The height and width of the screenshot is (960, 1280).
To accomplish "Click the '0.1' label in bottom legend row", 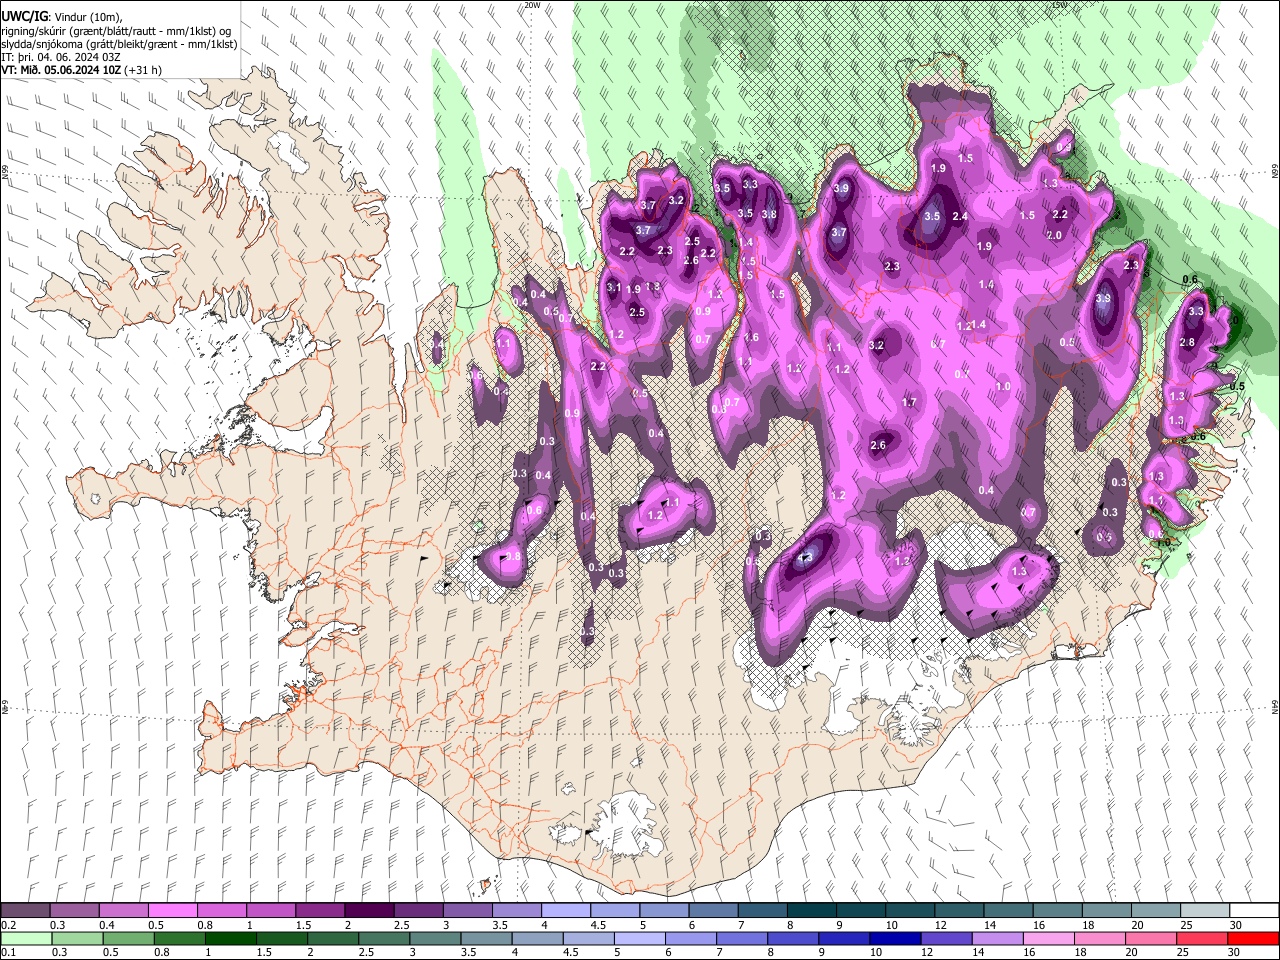I will tap(7, 953).
